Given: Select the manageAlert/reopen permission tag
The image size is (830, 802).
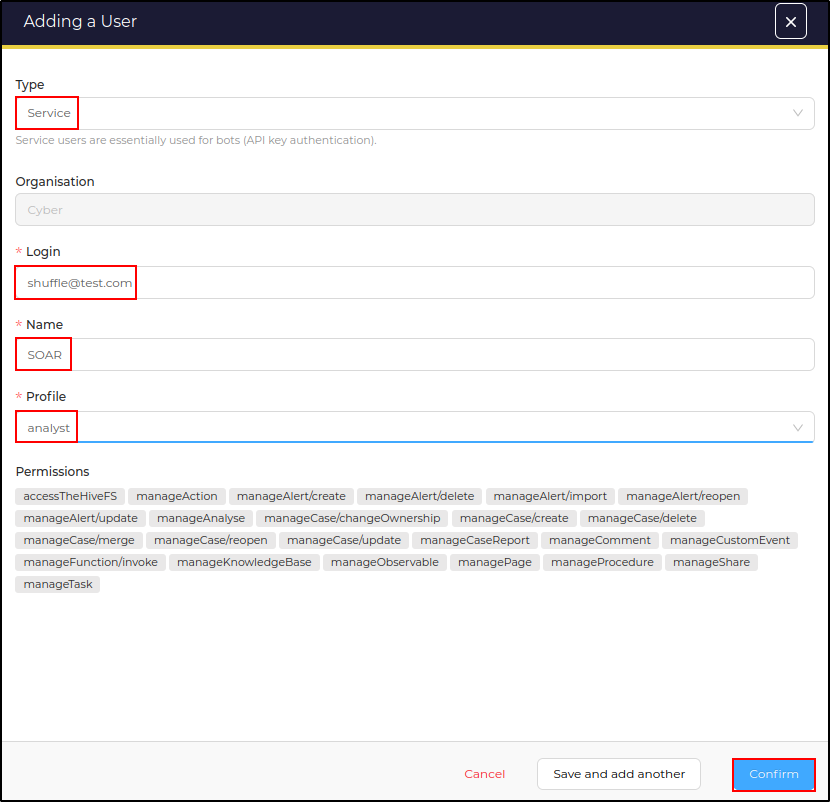Looking at the screenshot, I should (x=682, y=496).
